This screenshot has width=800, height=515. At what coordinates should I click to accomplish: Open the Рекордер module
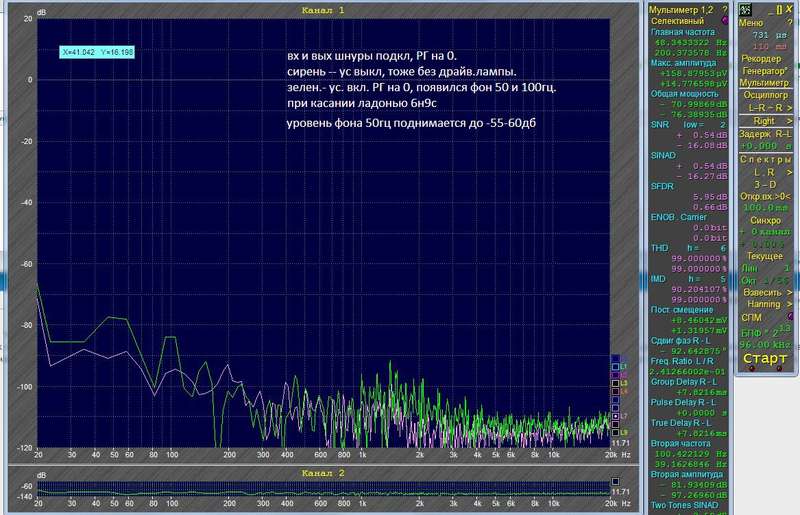coord(761,59)
